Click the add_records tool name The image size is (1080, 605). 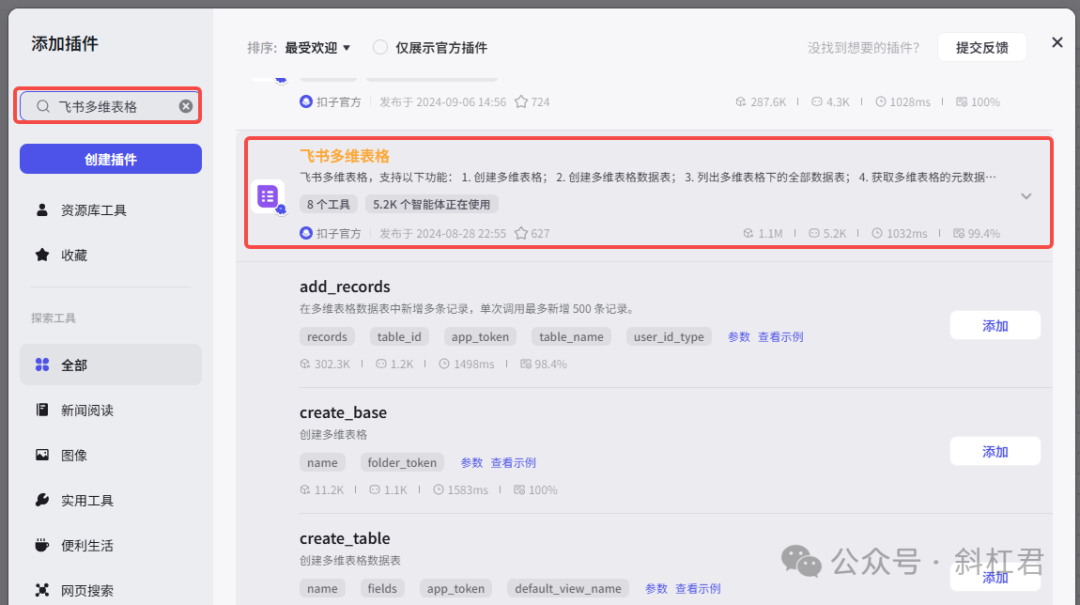pos(344,286)
